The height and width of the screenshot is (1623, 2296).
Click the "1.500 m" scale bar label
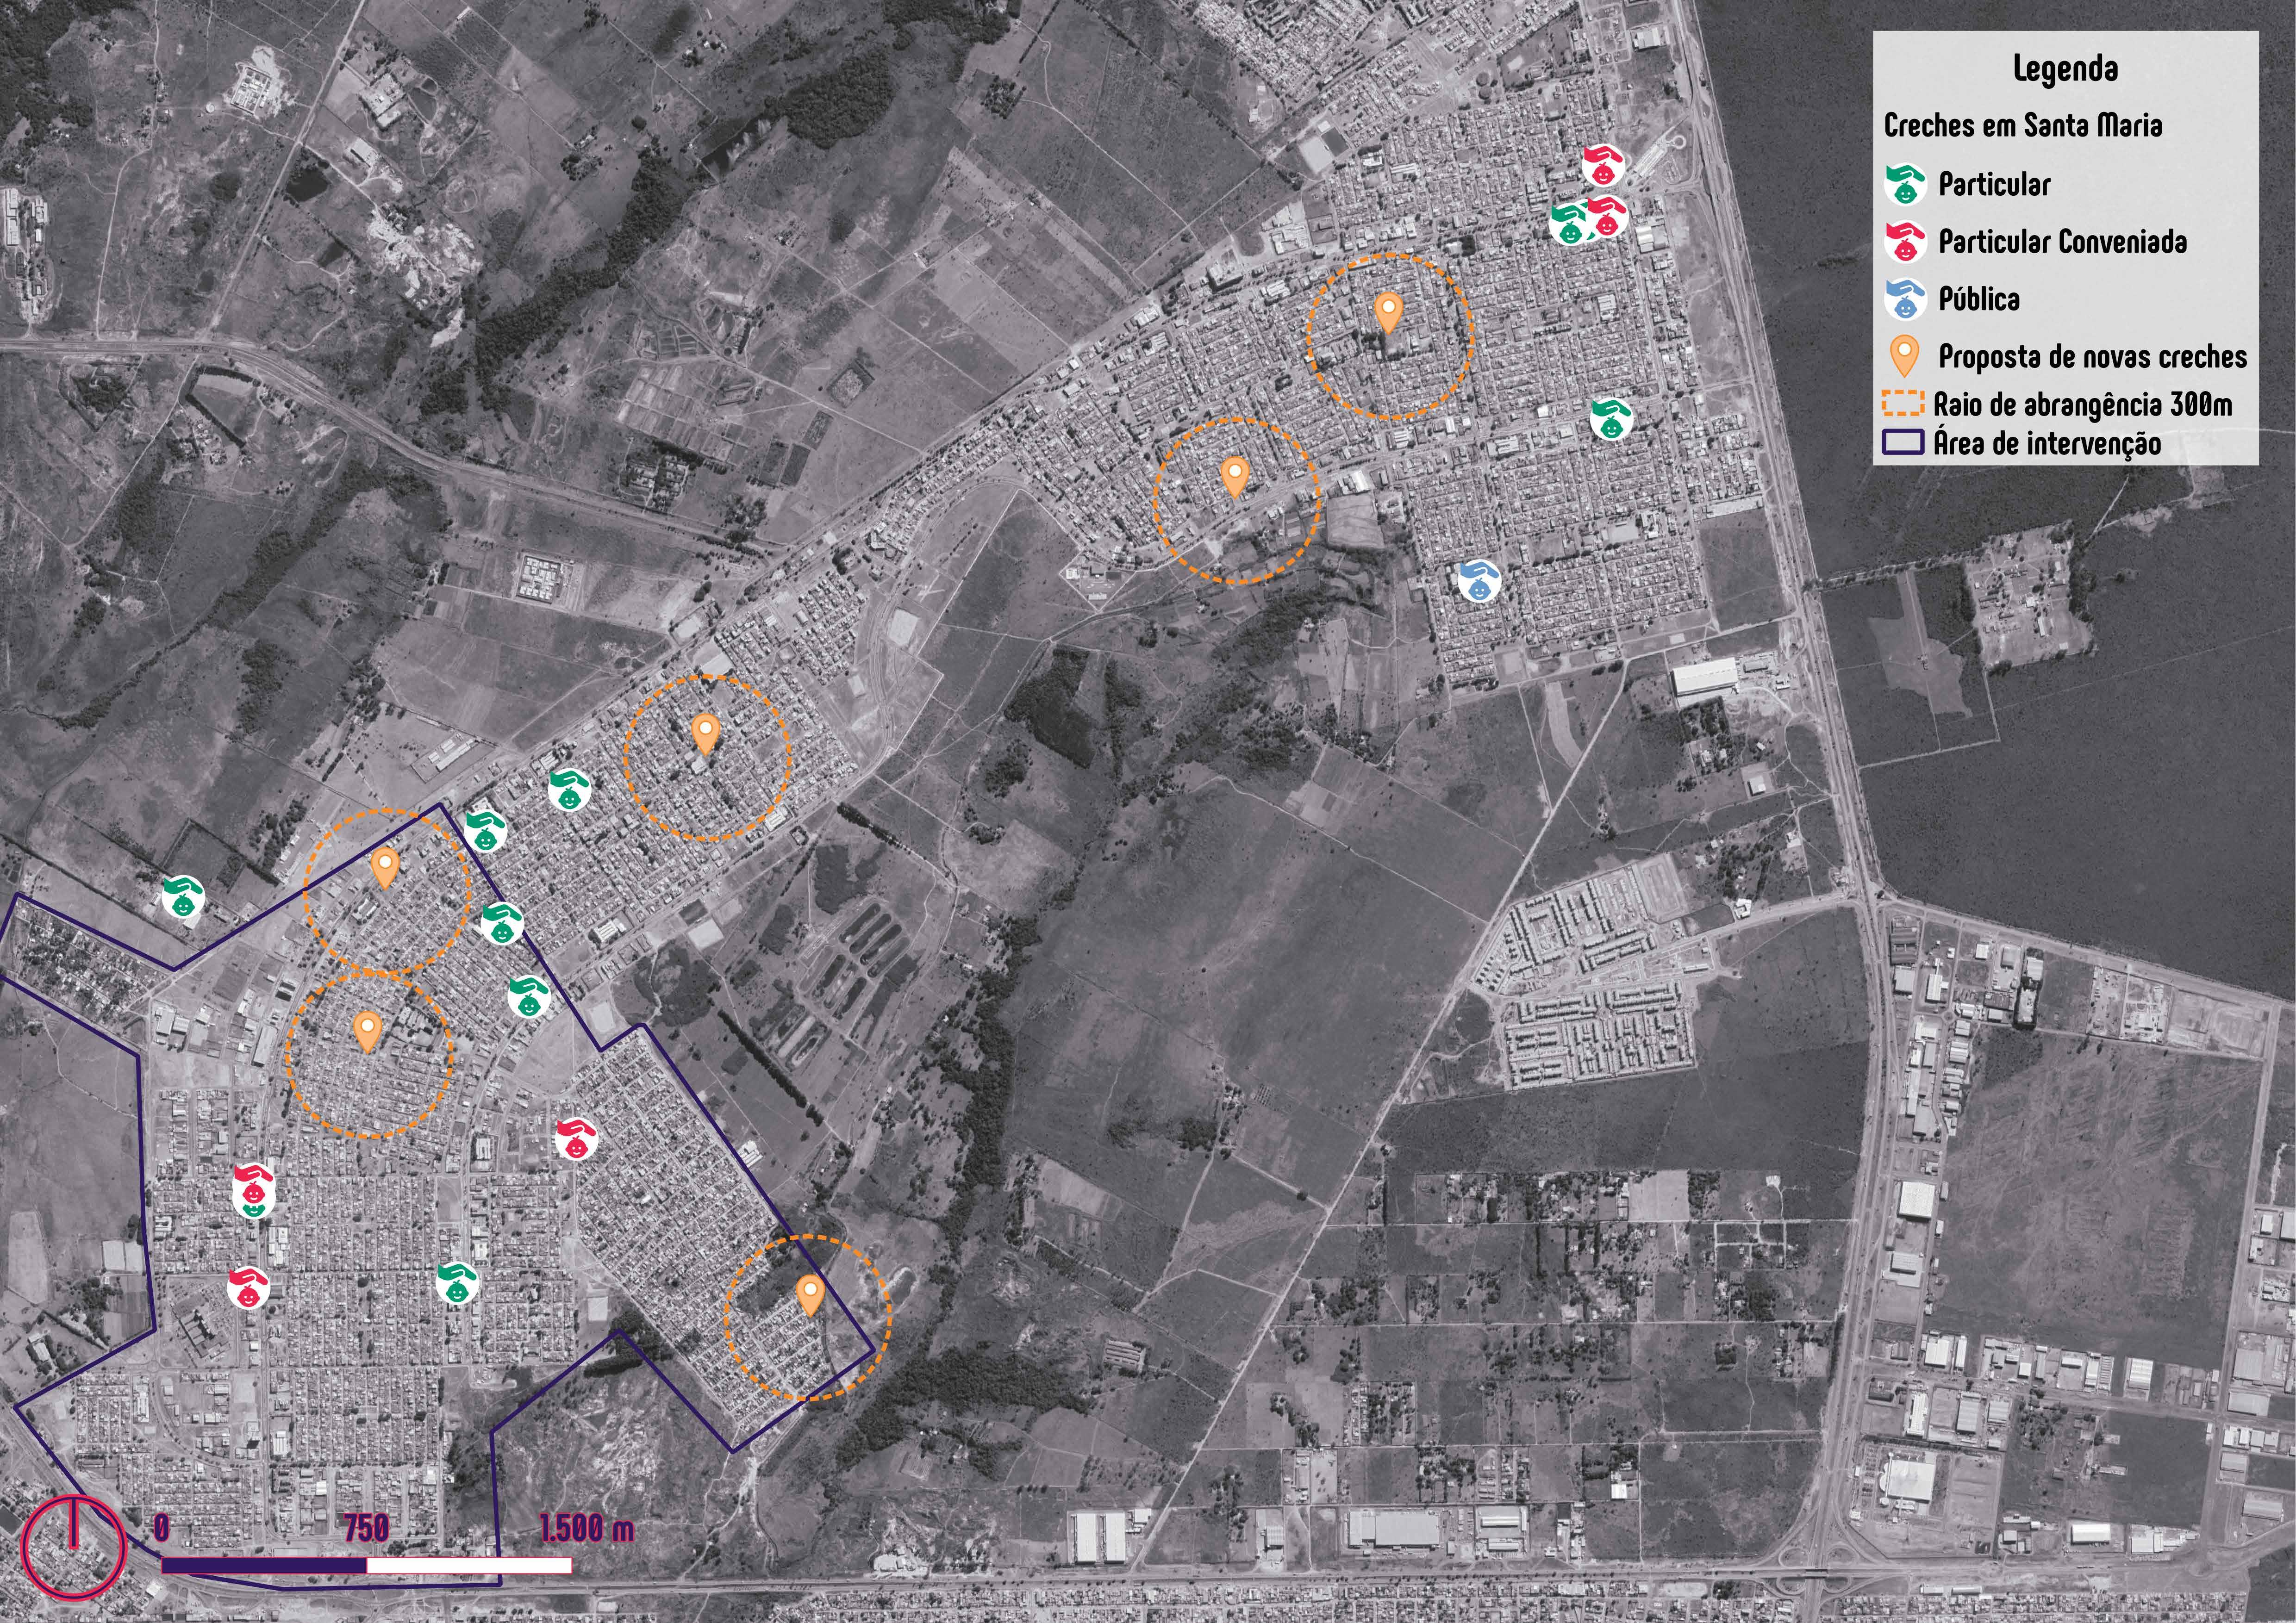coord(587,1529)
